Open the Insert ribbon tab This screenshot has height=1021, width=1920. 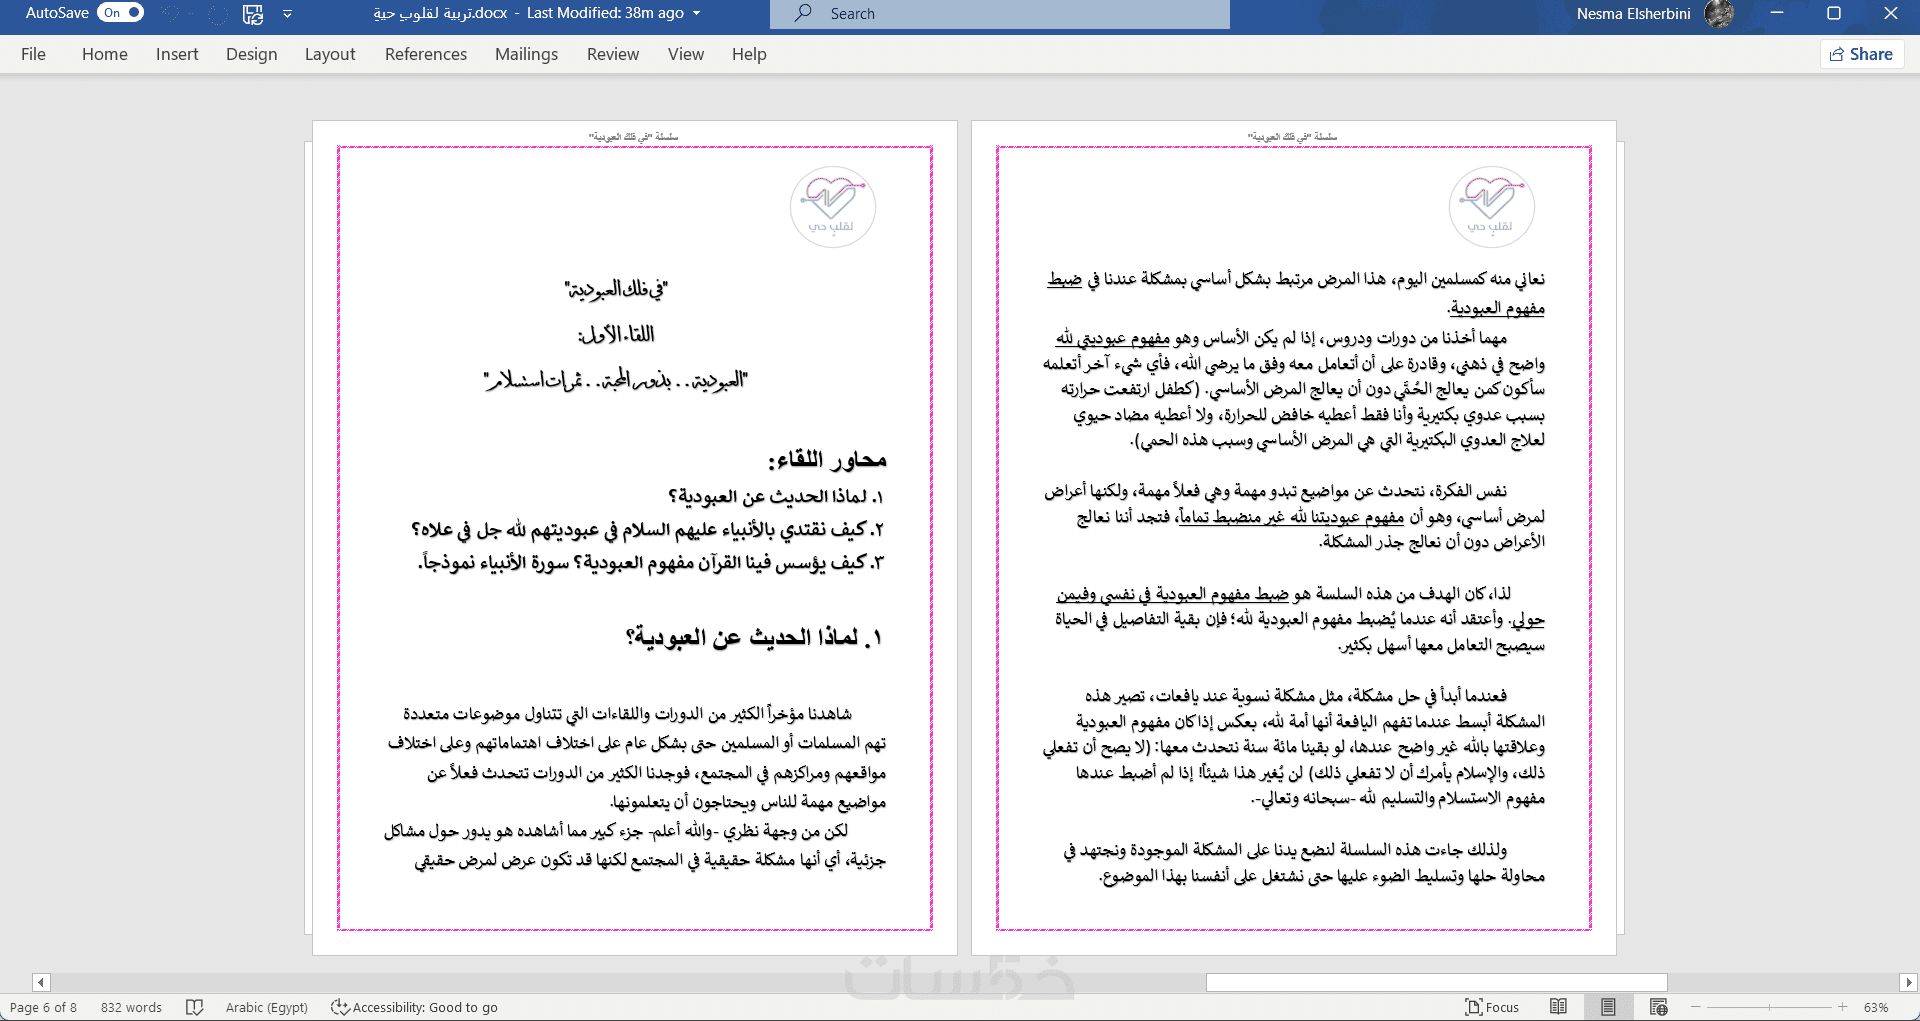pos(177,54)
